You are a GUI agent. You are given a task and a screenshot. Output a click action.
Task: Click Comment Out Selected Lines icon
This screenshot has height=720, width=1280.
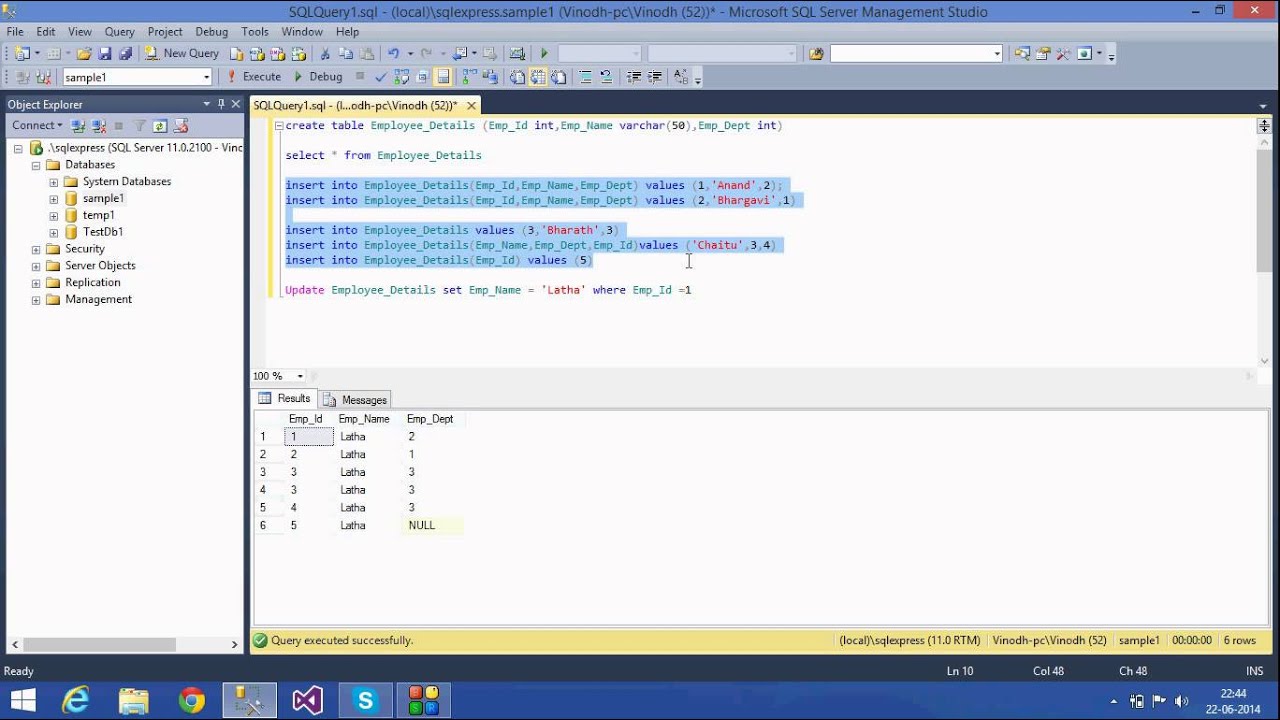coord(586,77)
